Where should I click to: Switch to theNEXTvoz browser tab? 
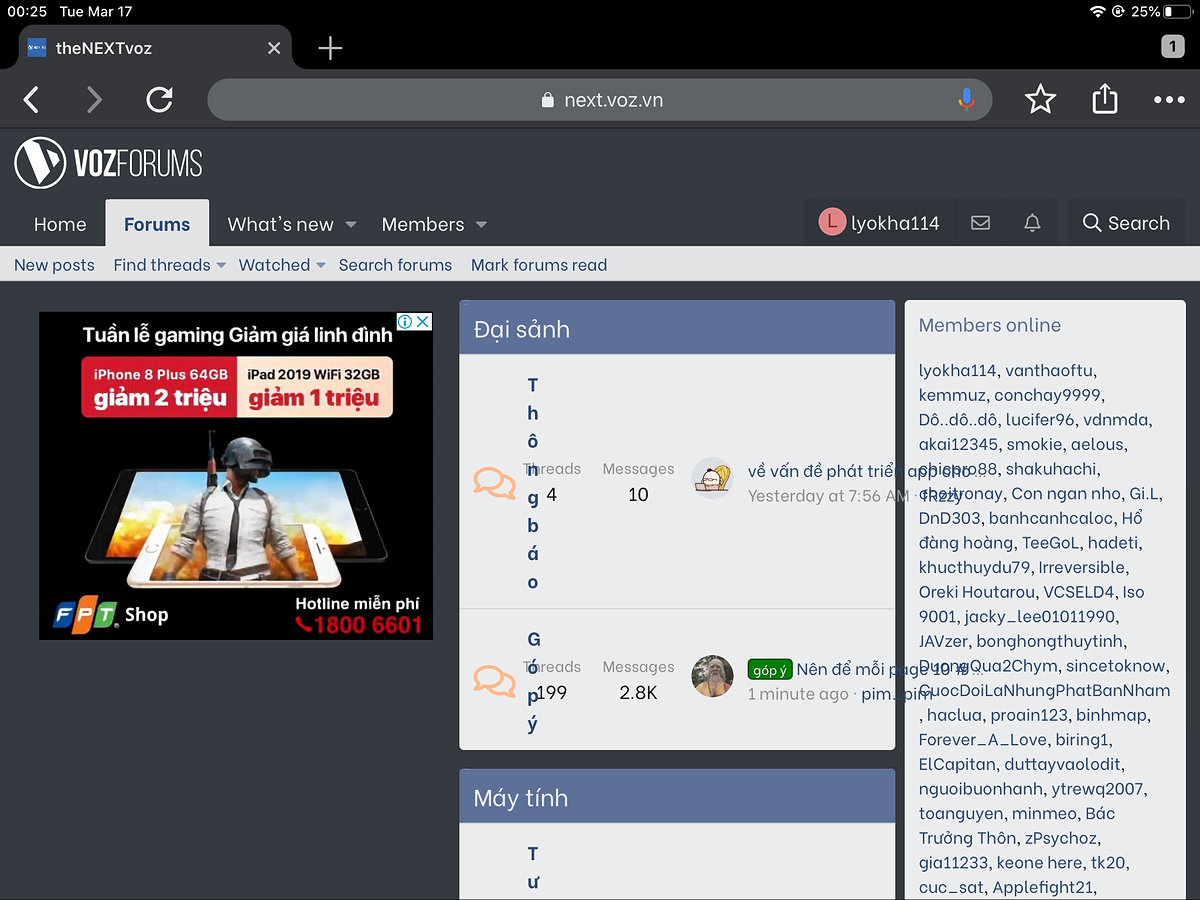coord(155,48)
